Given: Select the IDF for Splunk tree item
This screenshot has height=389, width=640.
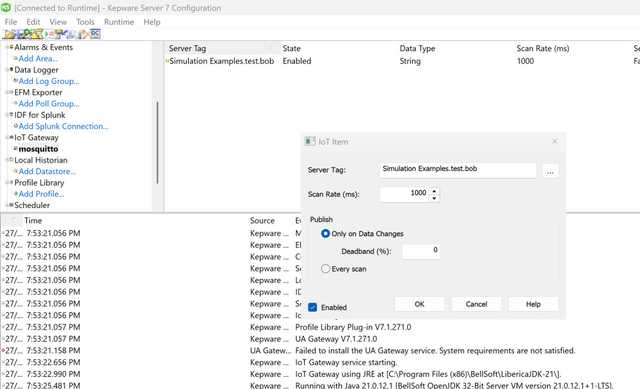Looking at the screenshot, I should 40,115.
